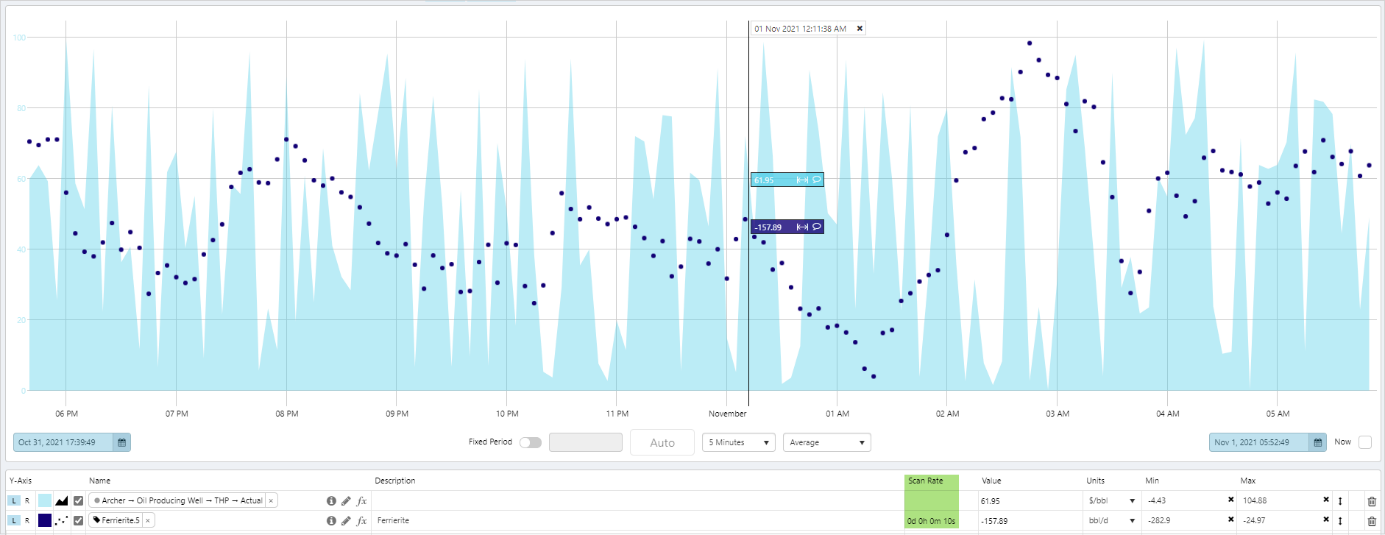Edit the Ferrierite.5 tag with the pencil icon
Viewport: 1385px width, 535px height.
[x=346, y=520]
